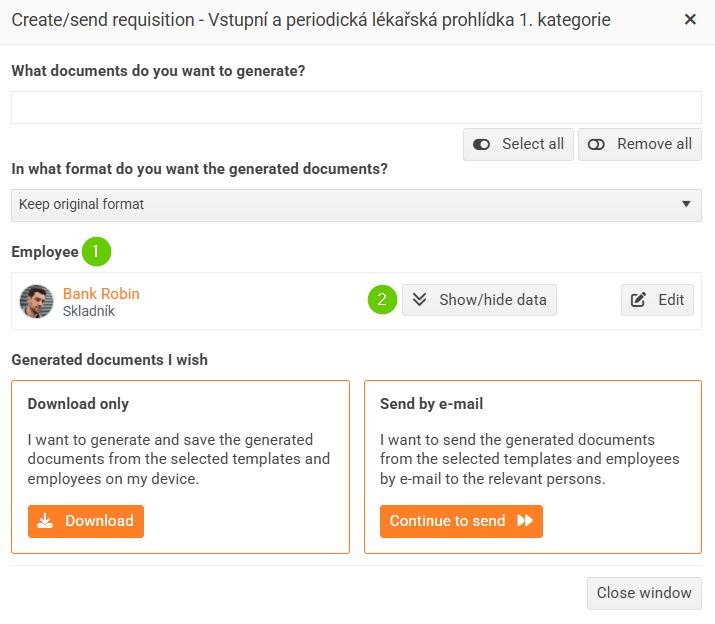Image resolution: width=715 pixels, height=624 pixels.
Task: Toggle Remove all documents
Action: pos(640,144)
